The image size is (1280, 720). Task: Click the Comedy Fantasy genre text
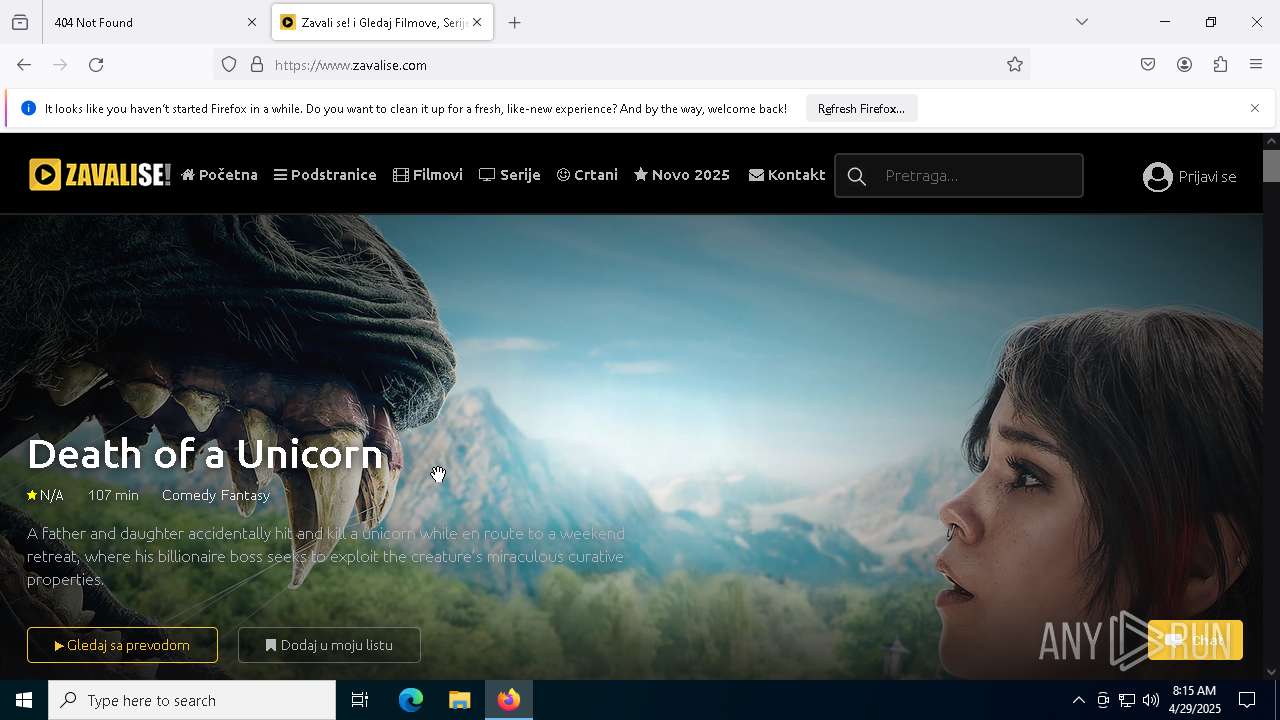point(216,495)
